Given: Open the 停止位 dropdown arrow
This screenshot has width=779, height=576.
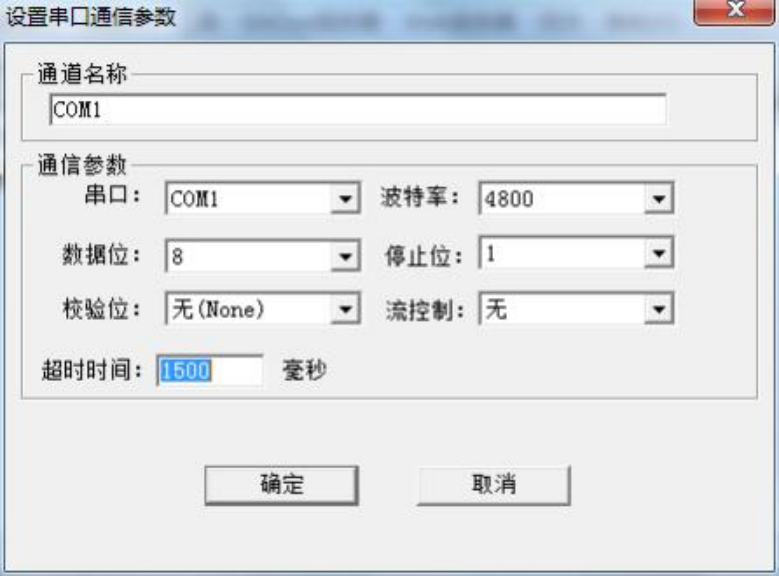Looking at the screenshot, I should [659, 253].
